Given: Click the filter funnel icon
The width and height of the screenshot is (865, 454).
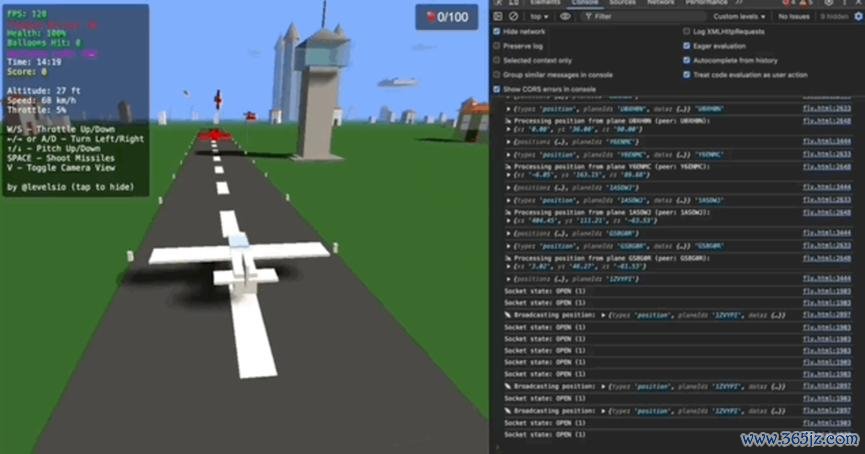Looking at the screenshot, I should pyautogui.click(x=589, y=17).
